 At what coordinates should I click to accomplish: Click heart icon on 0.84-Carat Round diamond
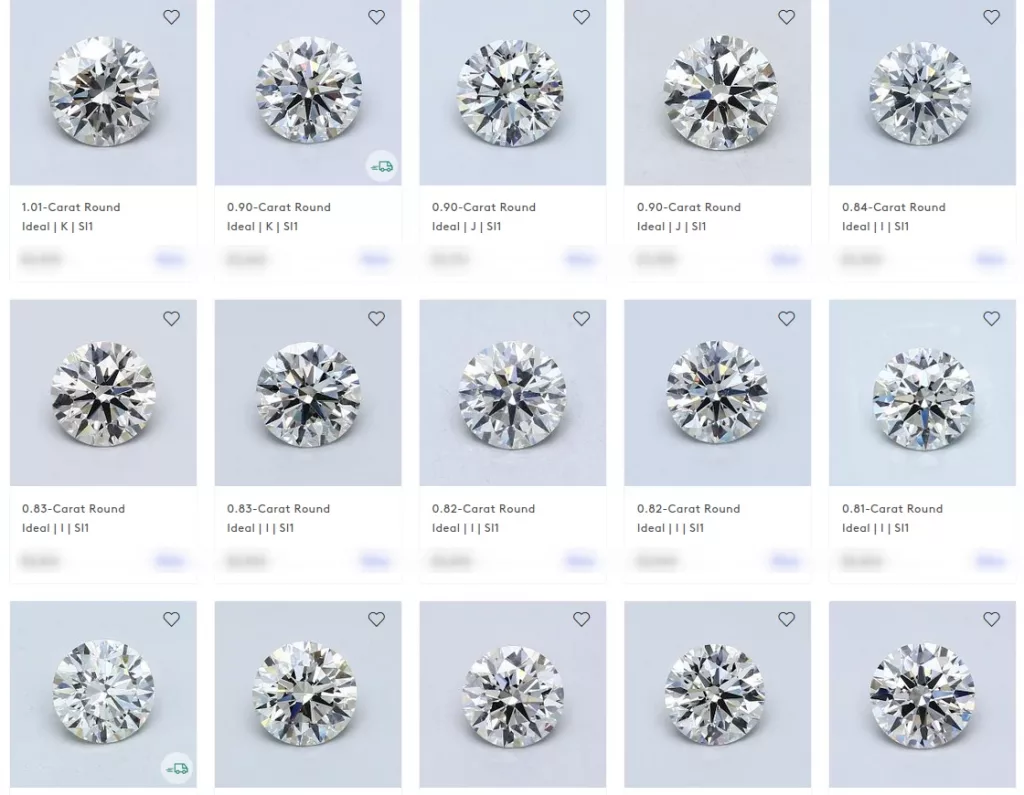pyautogui.click(x=991, y=17)
